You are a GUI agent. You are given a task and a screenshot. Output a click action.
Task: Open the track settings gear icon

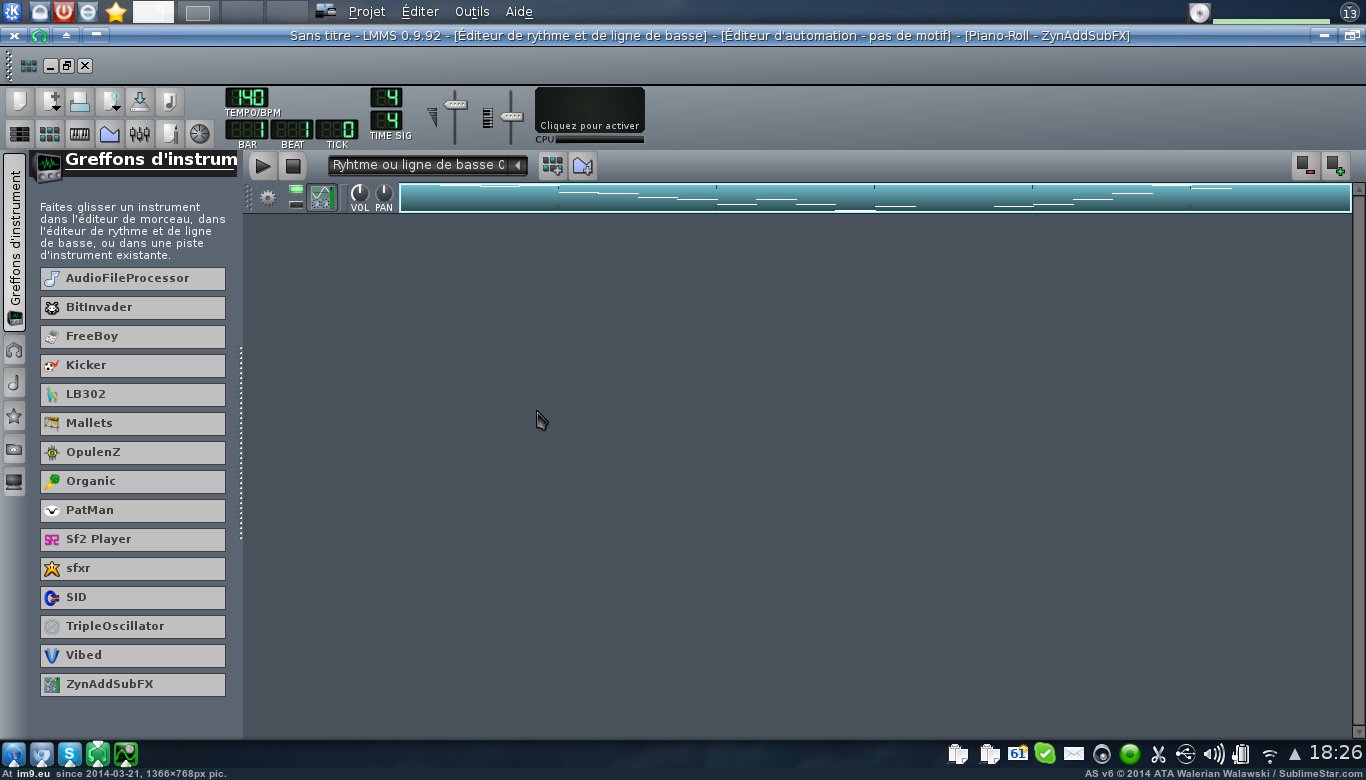268,198
